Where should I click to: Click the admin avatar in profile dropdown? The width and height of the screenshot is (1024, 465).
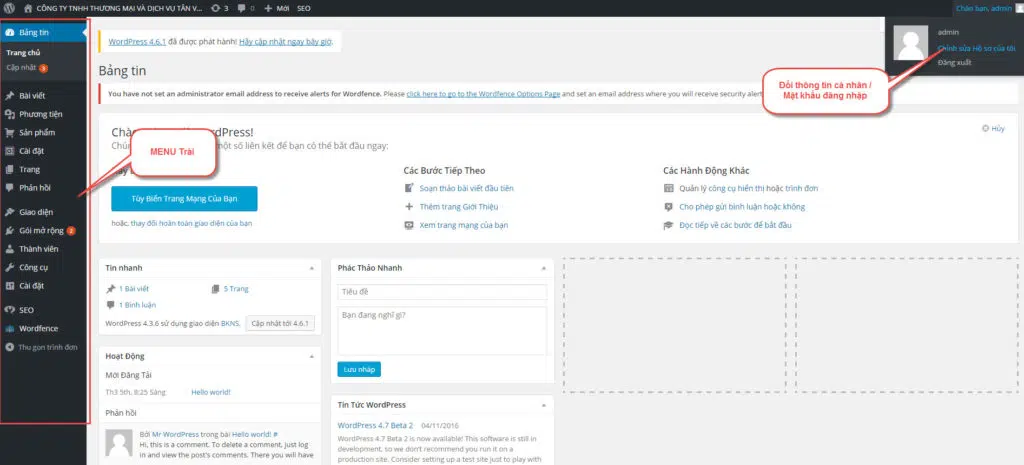(x=910, y=42)
